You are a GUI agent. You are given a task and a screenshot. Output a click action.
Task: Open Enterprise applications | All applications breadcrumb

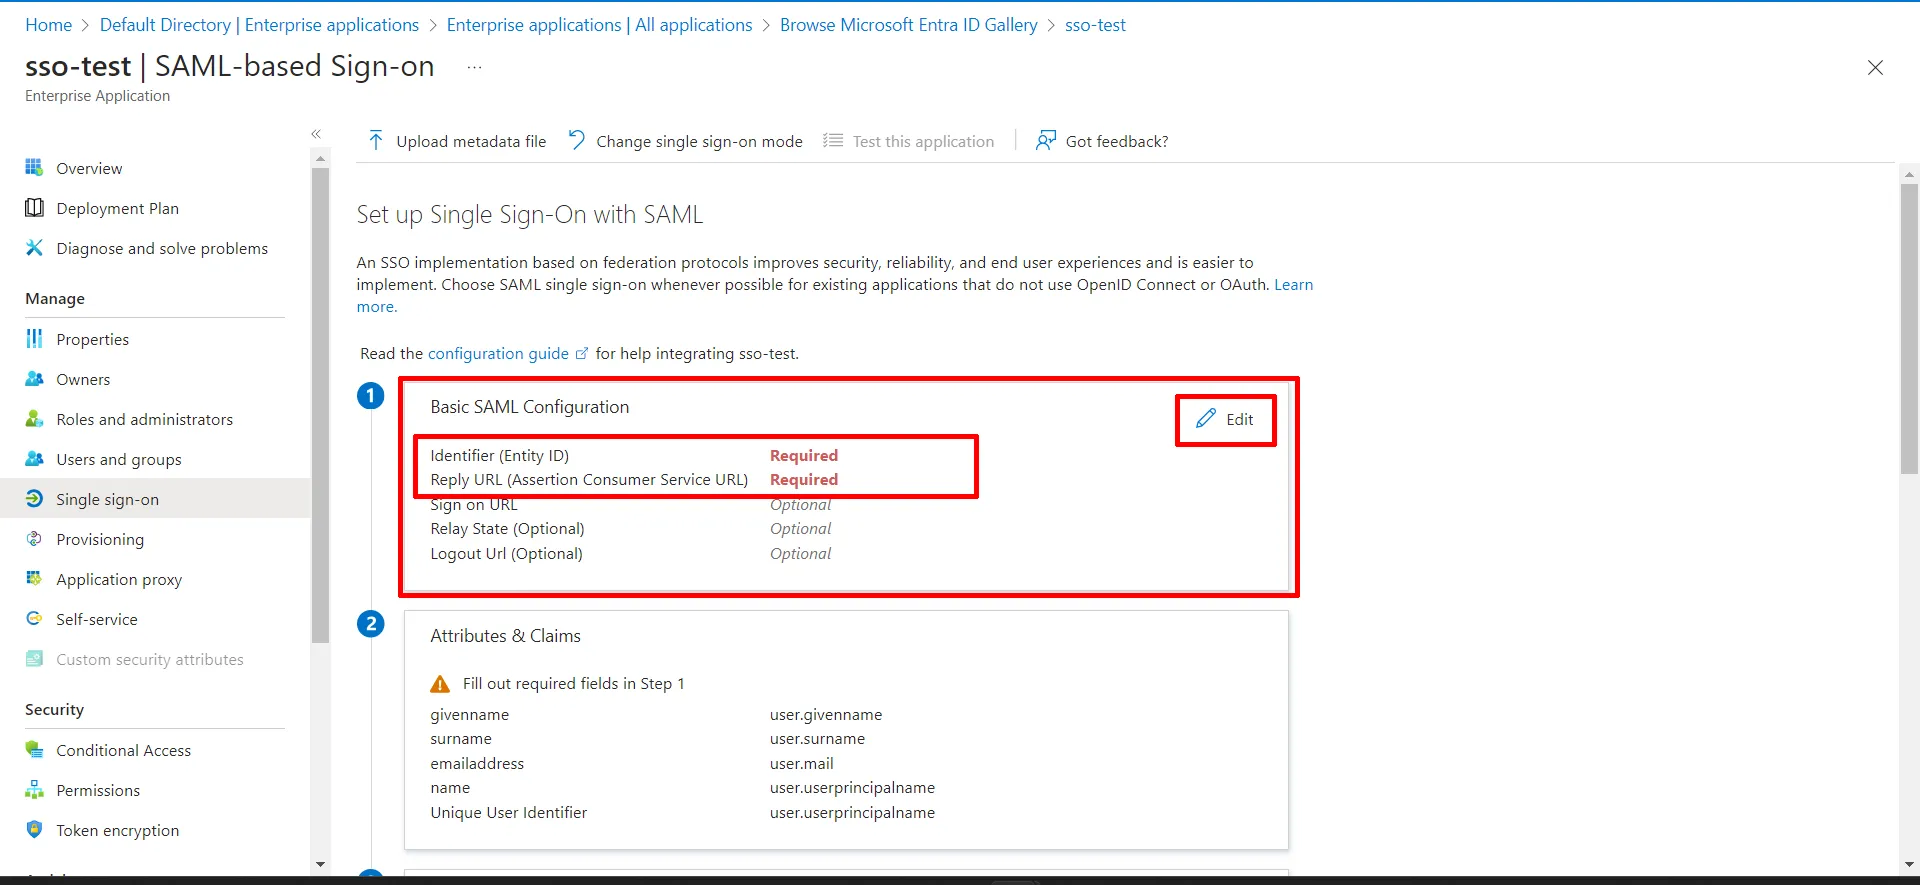pyautogui.click(x=599, y=25)
